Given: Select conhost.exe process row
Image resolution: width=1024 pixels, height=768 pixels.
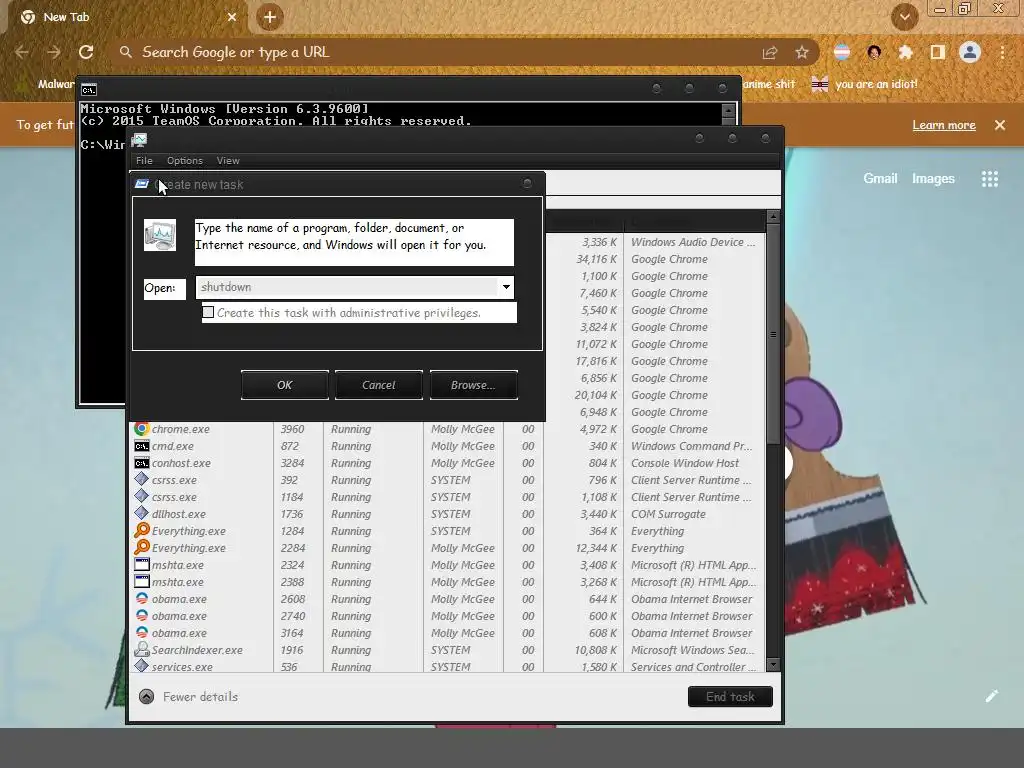Looking at the screenshot, I should click(x=447, y=463).
